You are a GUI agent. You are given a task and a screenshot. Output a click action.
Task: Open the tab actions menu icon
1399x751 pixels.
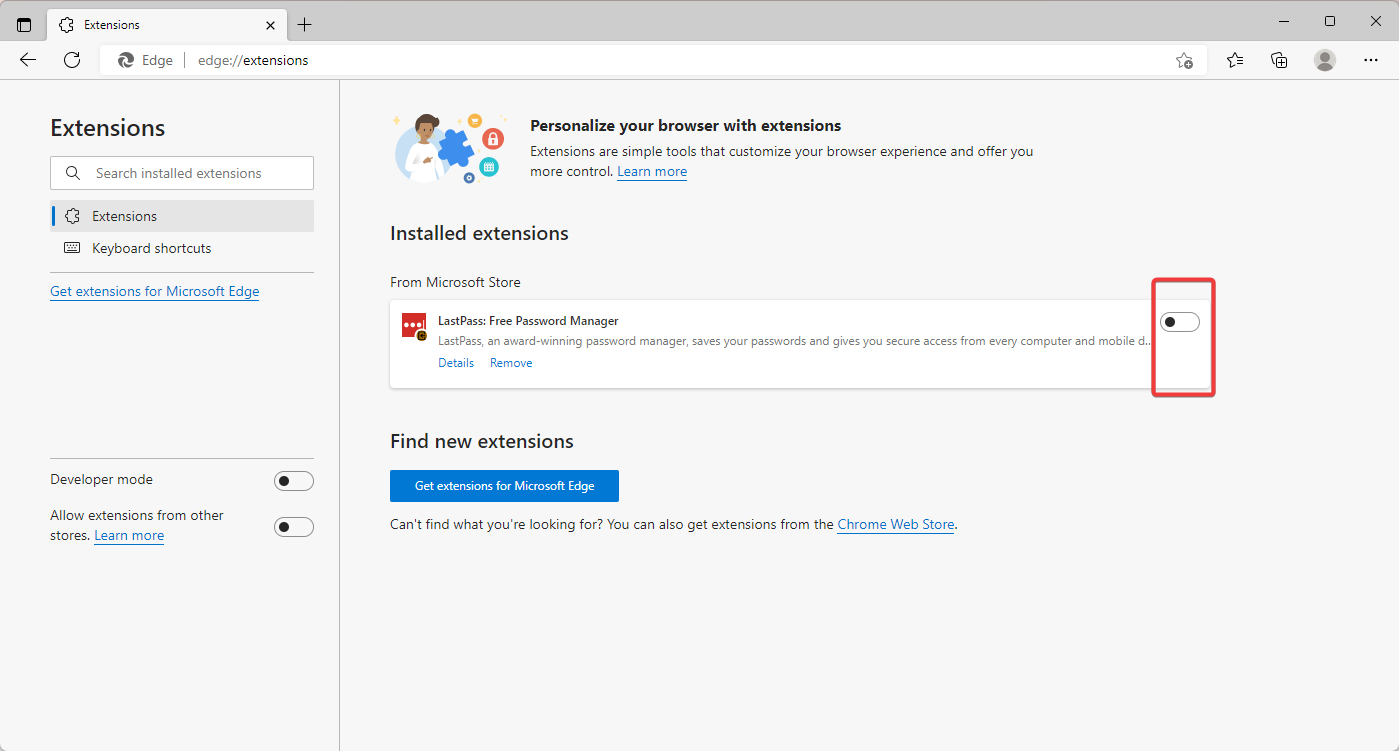[24, 24]
